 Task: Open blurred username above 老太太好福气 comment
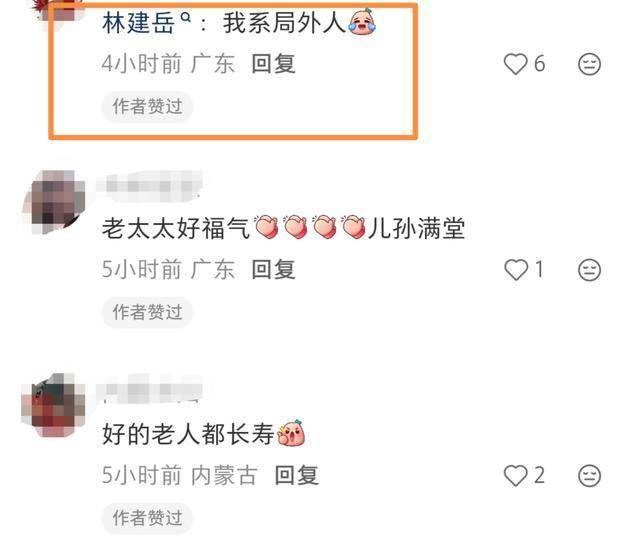(149, 187)
